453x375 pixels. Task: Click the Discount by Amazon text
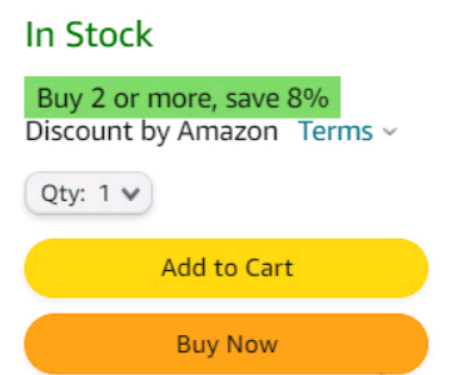tap(152, 132)
